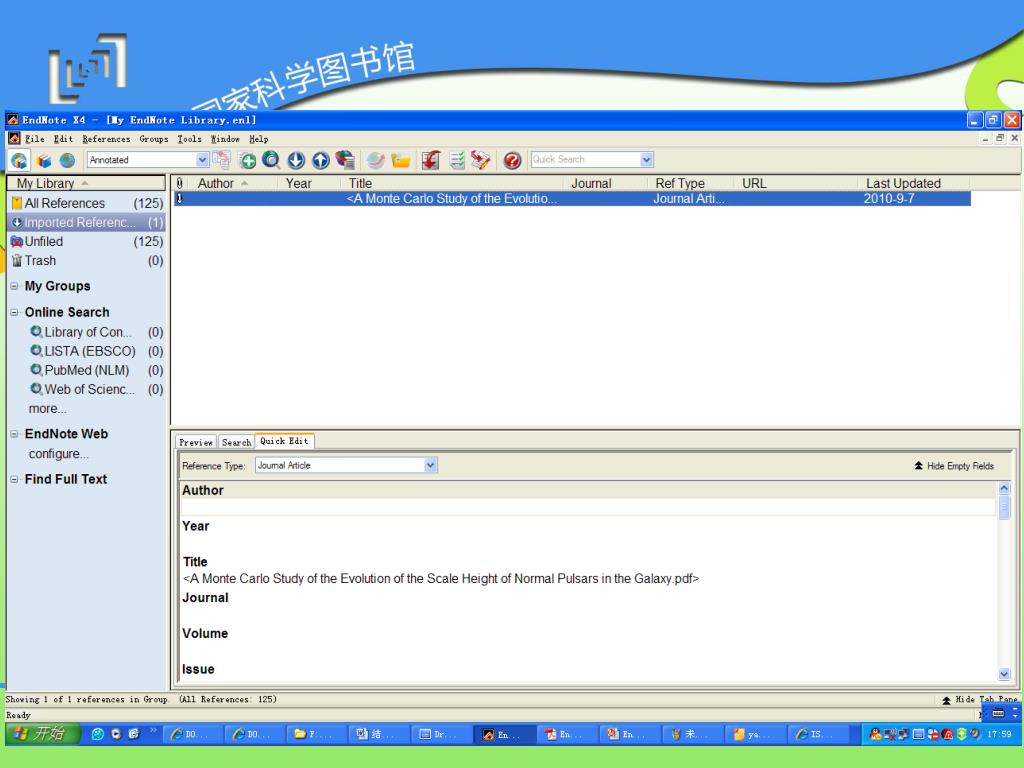The width and height of the screenshot is (1024, 768).
Task: Open the References menu
Action: coord(106,139)
